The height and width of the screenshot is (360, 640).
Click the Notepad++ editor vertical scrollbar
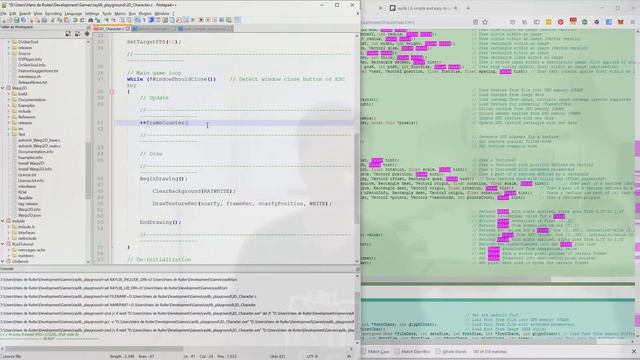click(357, 179)
